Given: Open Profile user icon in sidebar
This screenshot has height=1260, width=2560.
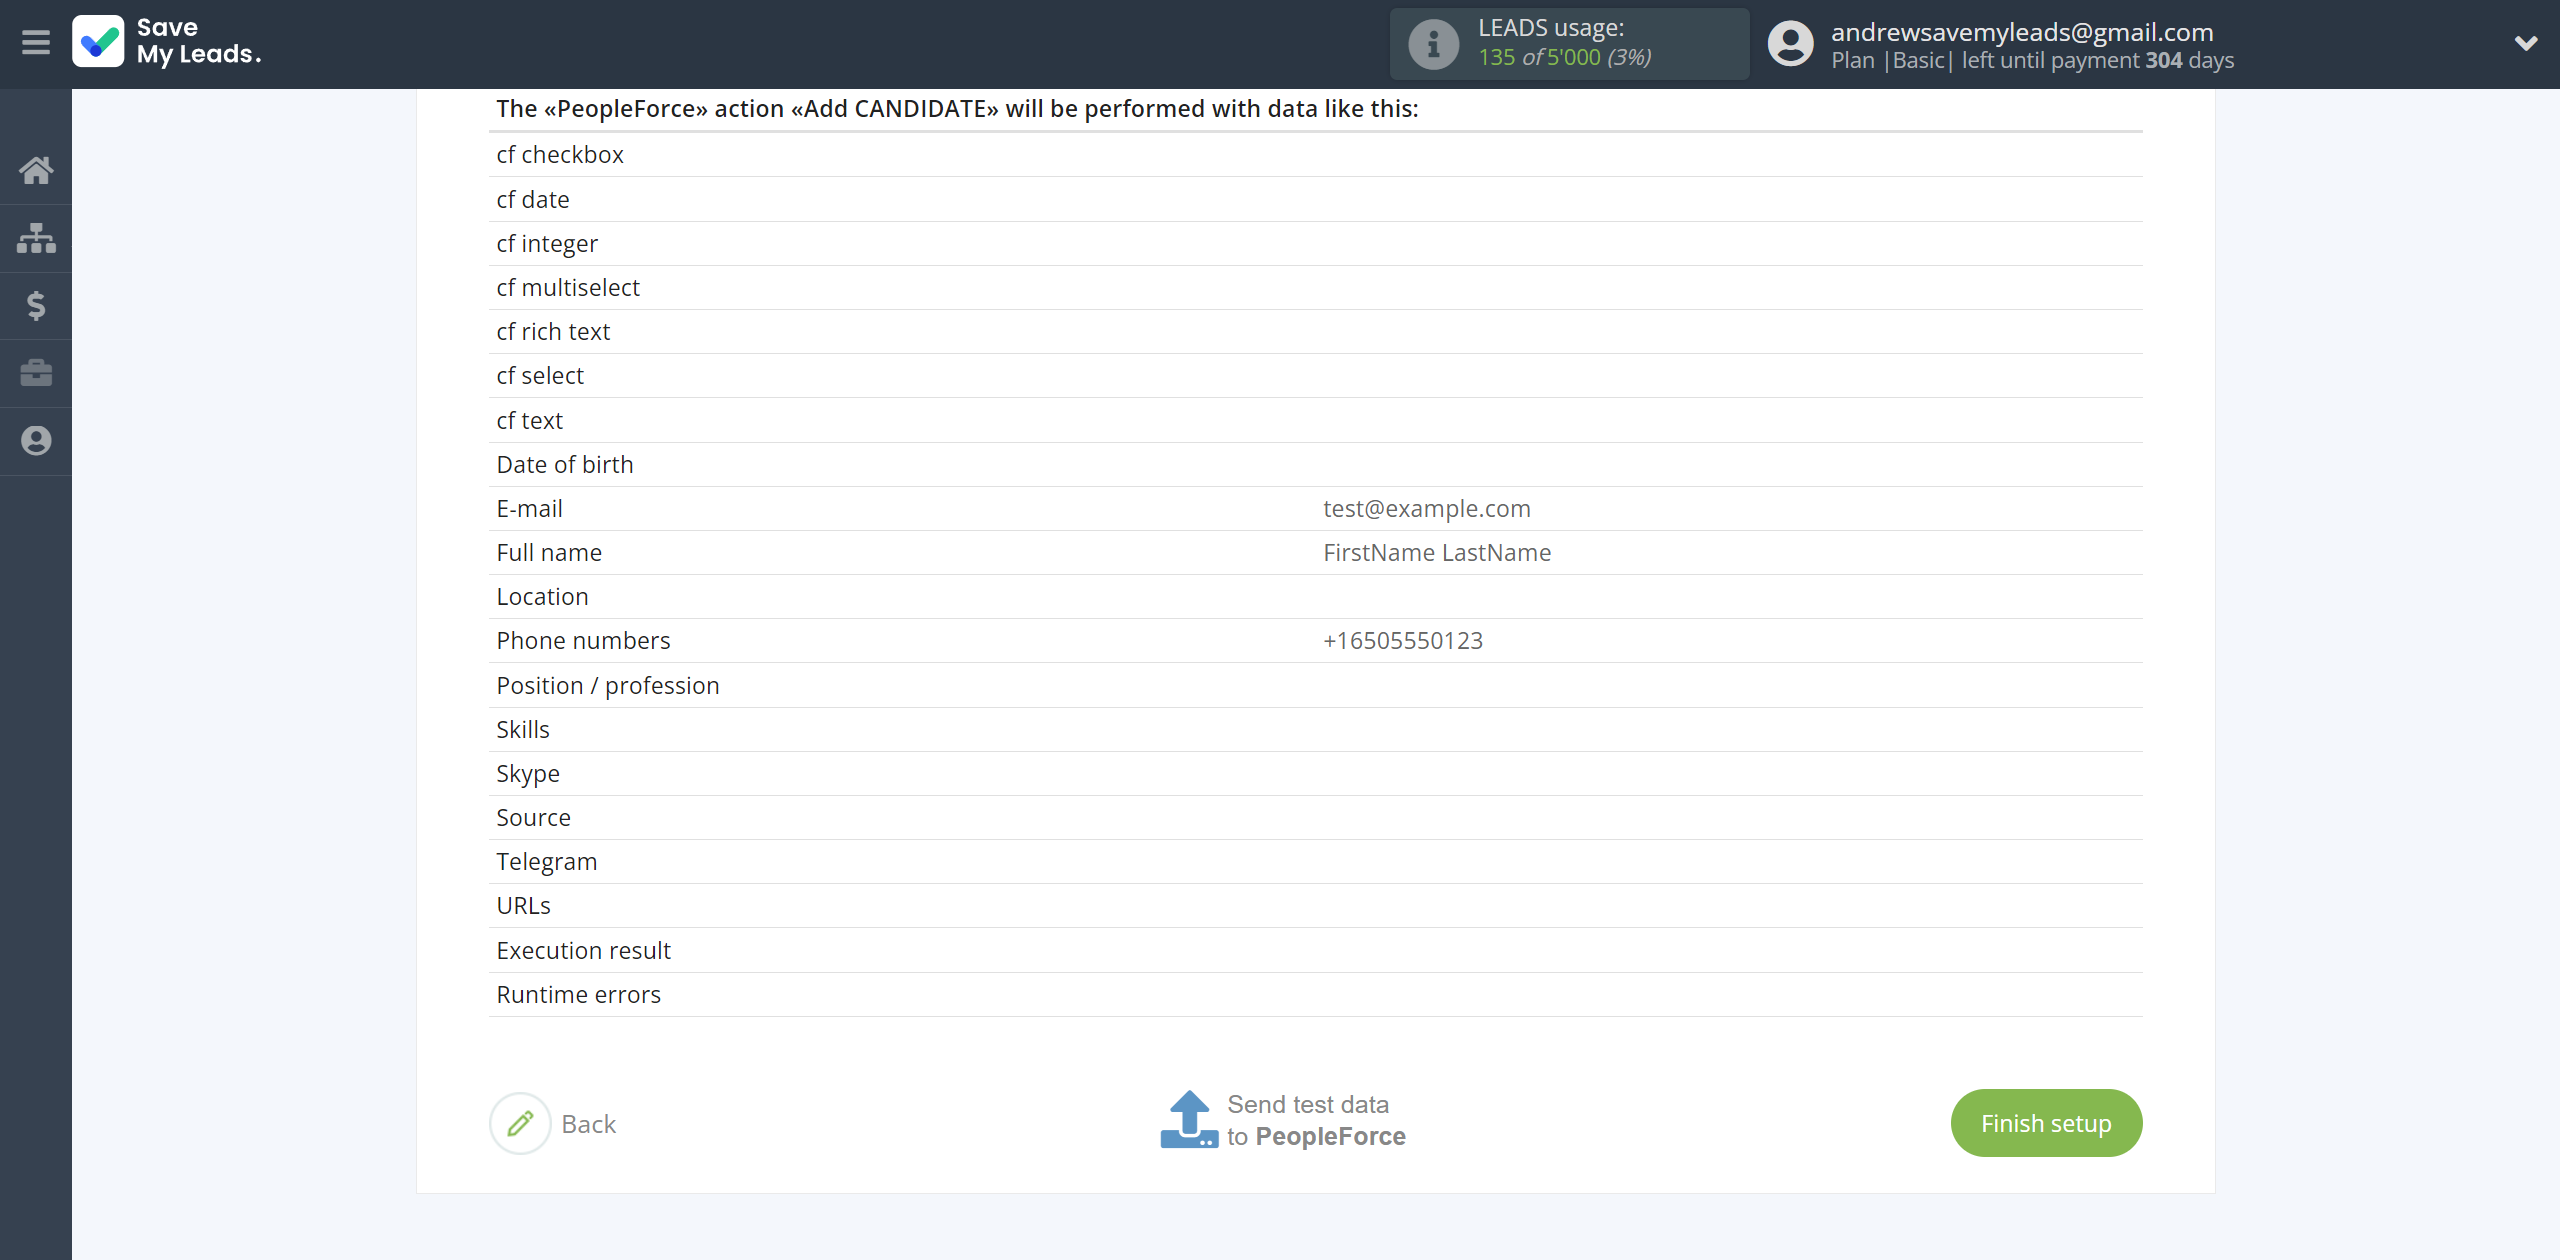Looking at the screenshot, I should 36,441.
